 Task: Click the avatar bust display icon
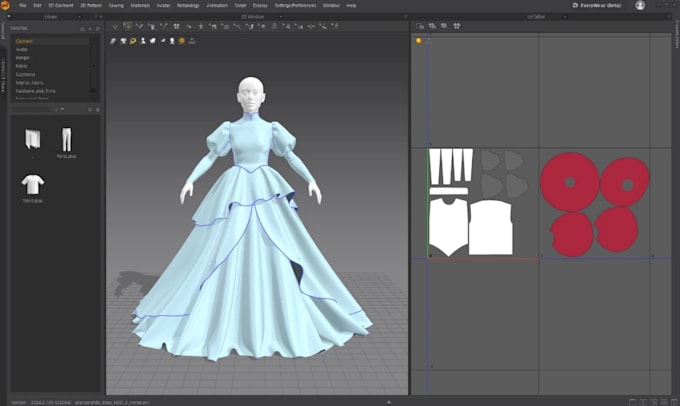coord(172,41)
